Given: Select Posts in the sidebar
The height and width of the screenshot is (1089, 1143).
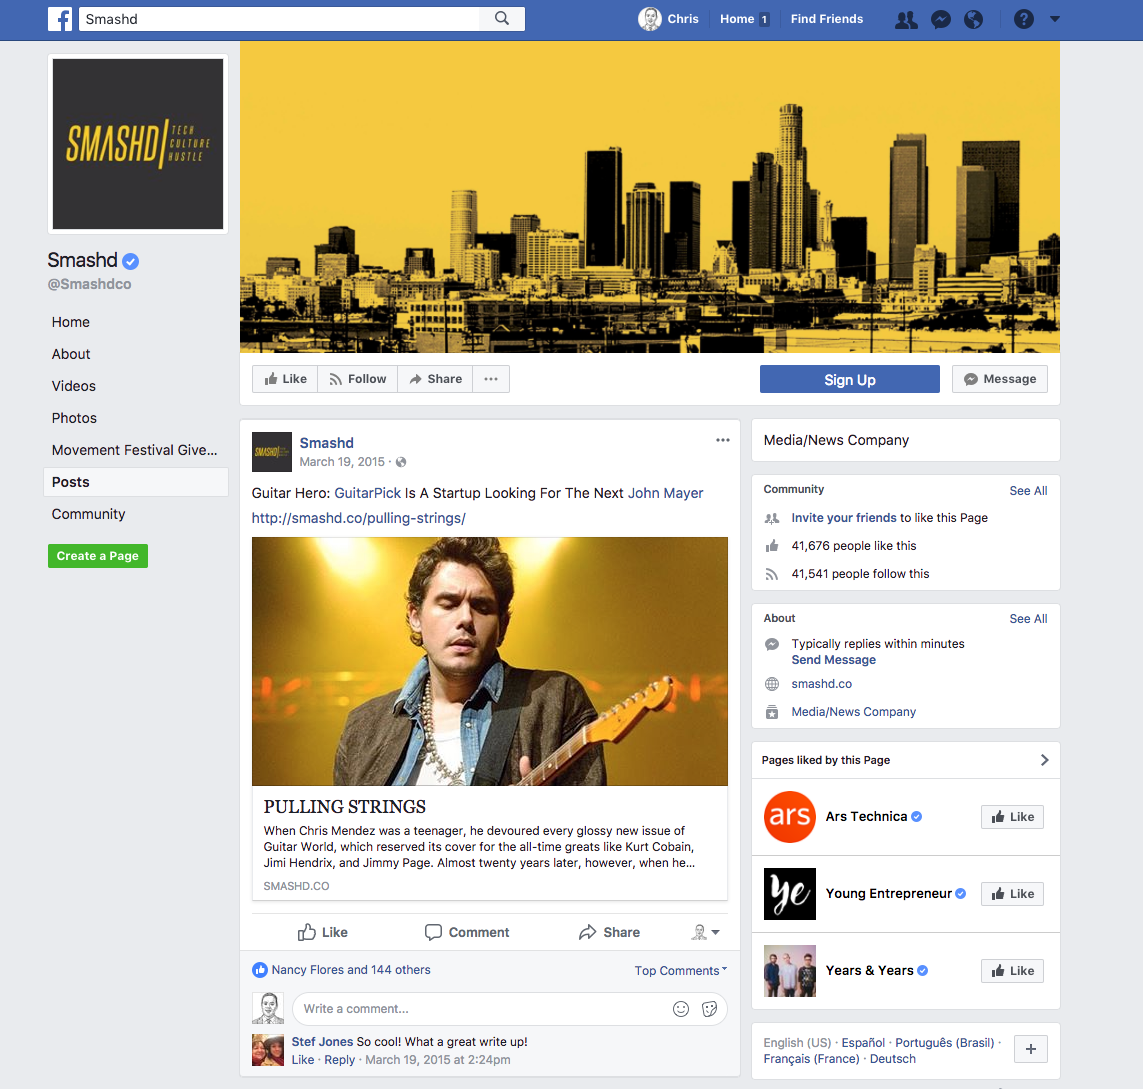Looking at the screenshot, I should [x=136, y=483].
